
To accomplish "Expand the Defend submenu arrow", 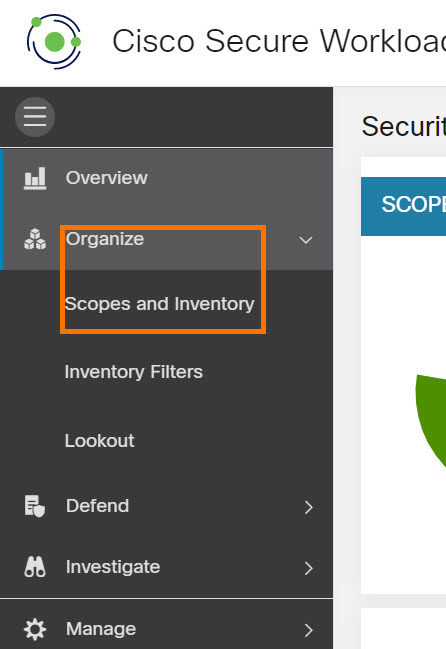I will (308, 507).
